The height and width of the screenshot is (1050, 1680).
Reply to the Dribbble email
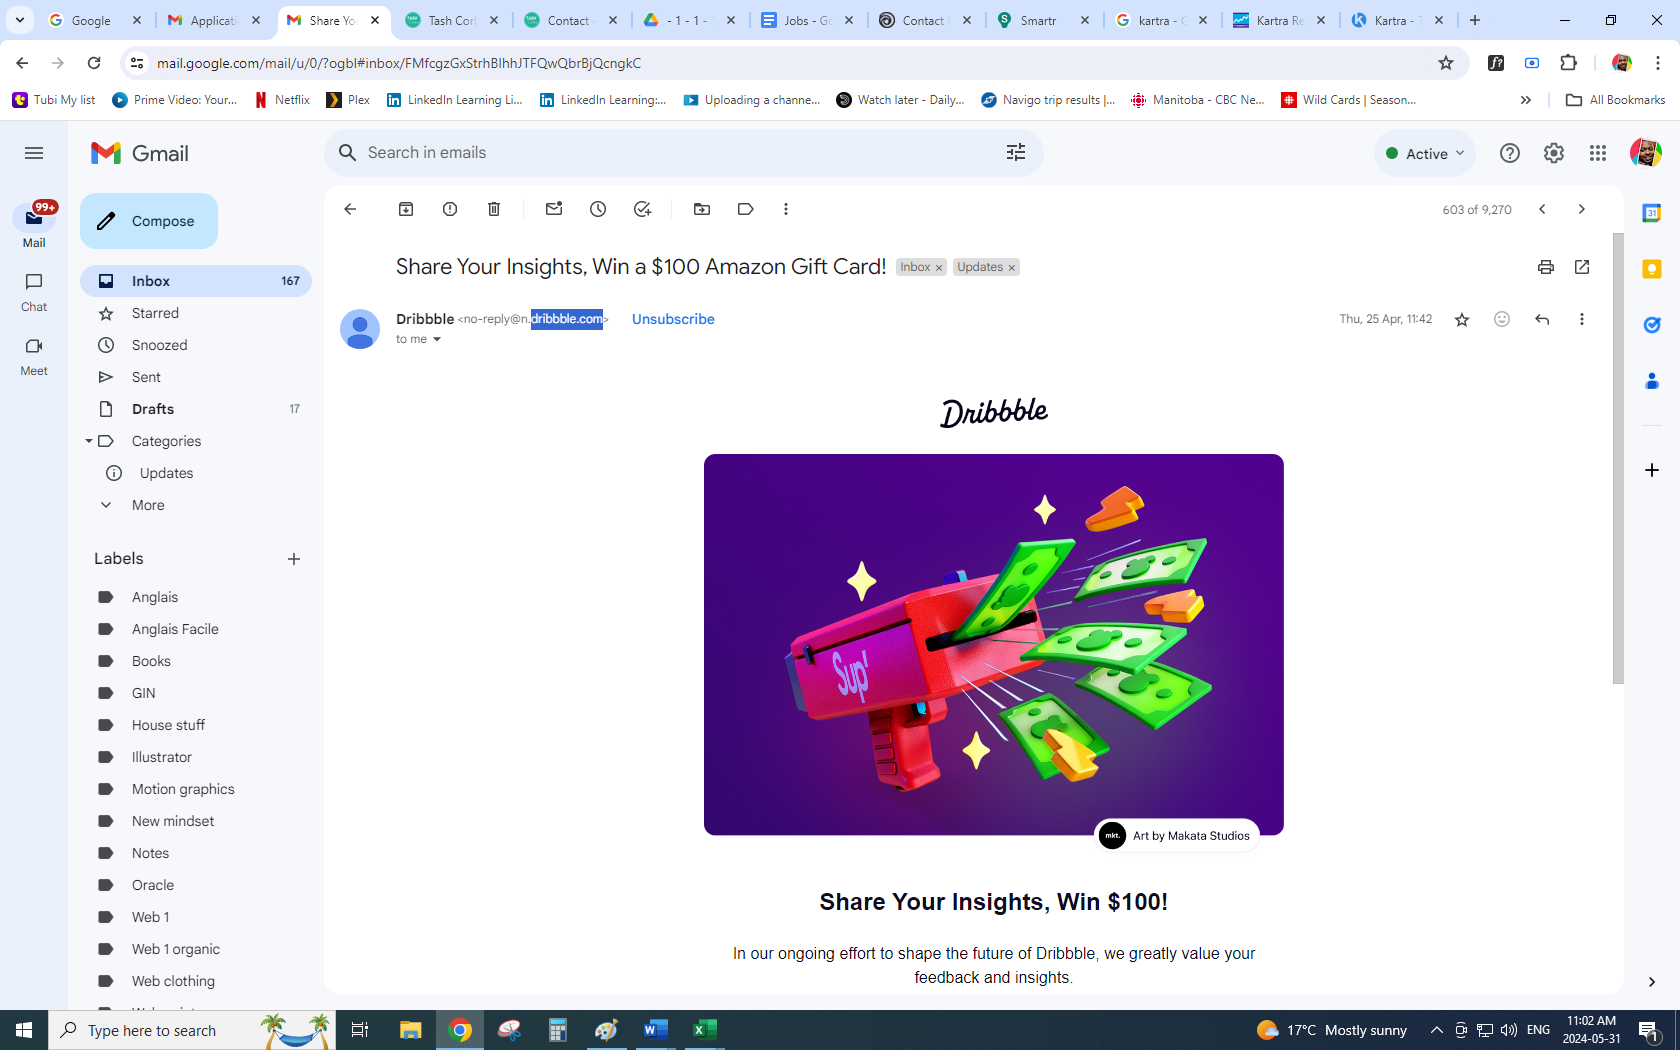coord(1542,319)
